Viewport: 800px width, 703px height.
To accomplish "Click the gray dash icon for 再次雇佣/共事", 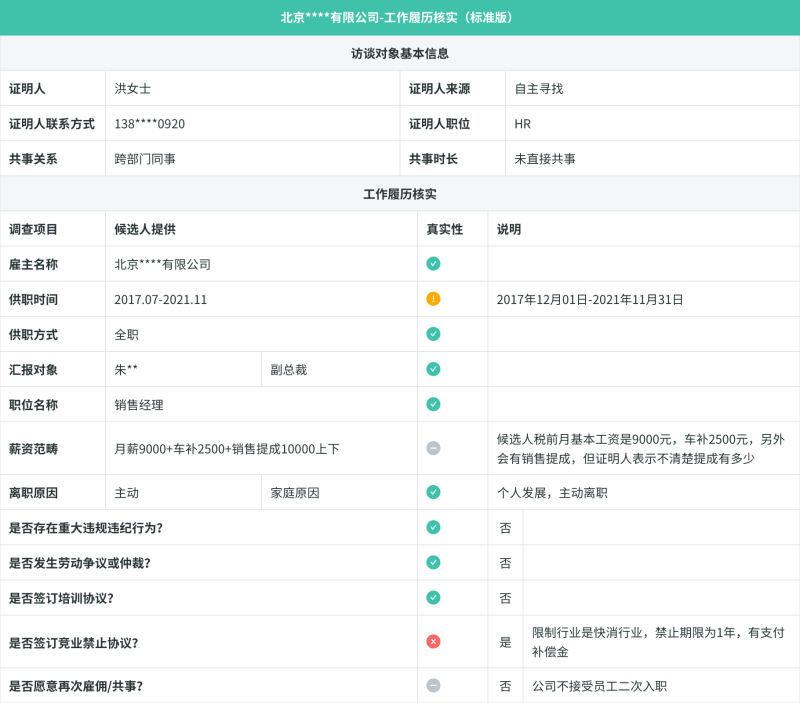I will 433,686.
